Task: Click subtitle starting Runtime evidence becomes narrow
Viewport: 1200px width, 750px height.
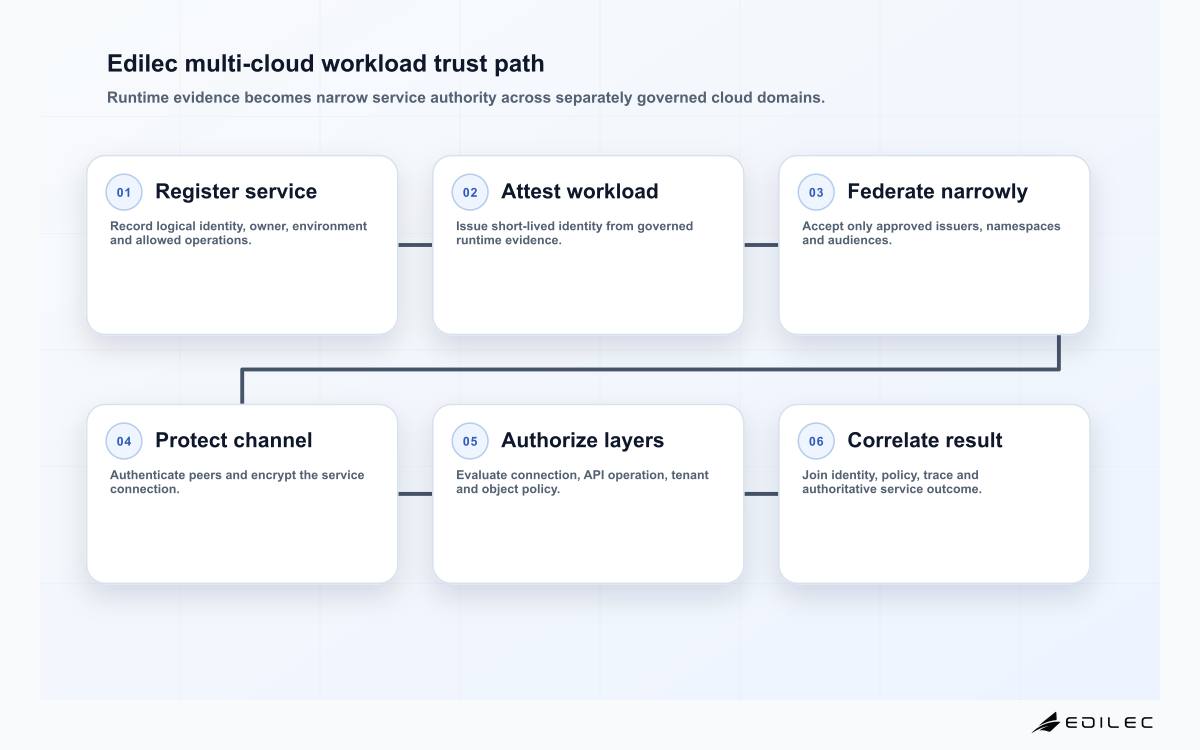Action: pos(466,98)
